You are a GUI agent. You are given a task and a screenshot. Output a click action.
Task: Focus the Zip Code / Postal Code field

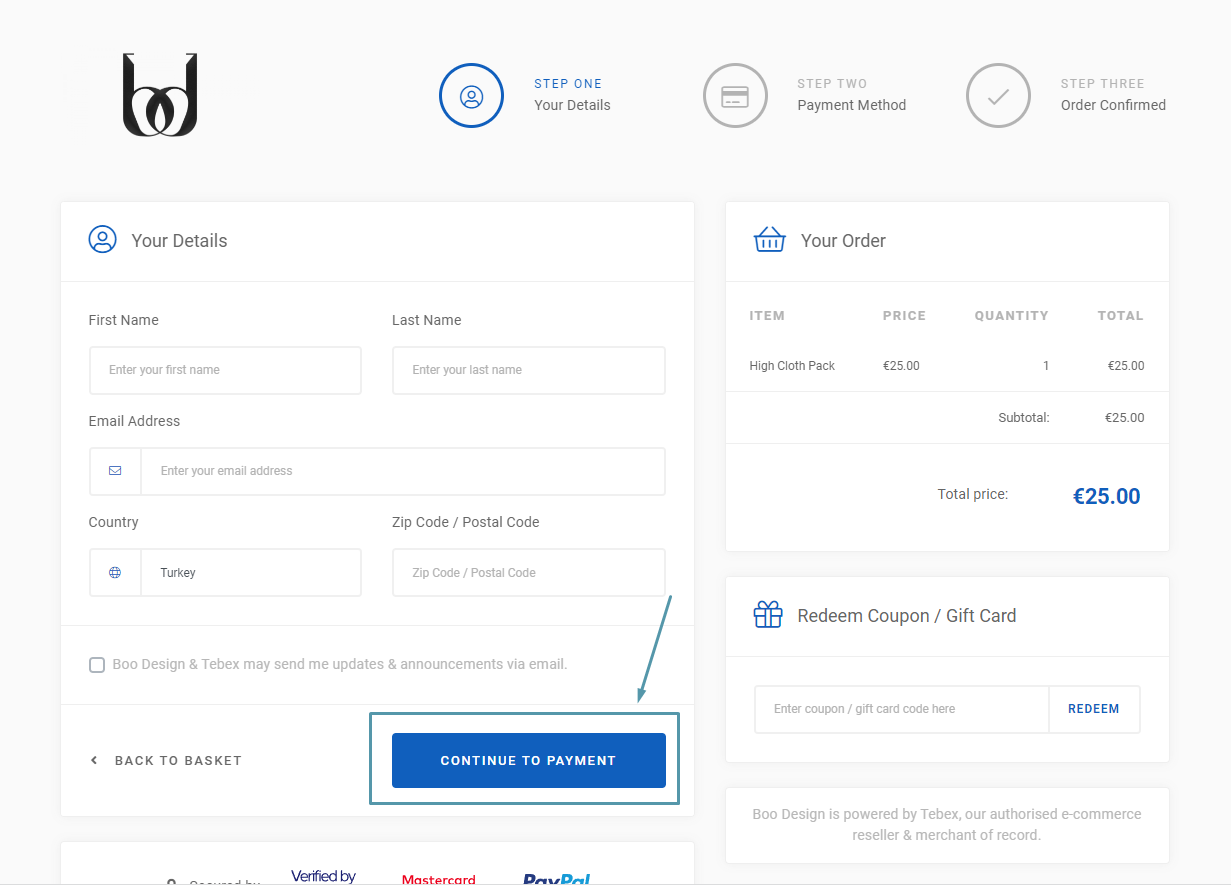[528, 573]
